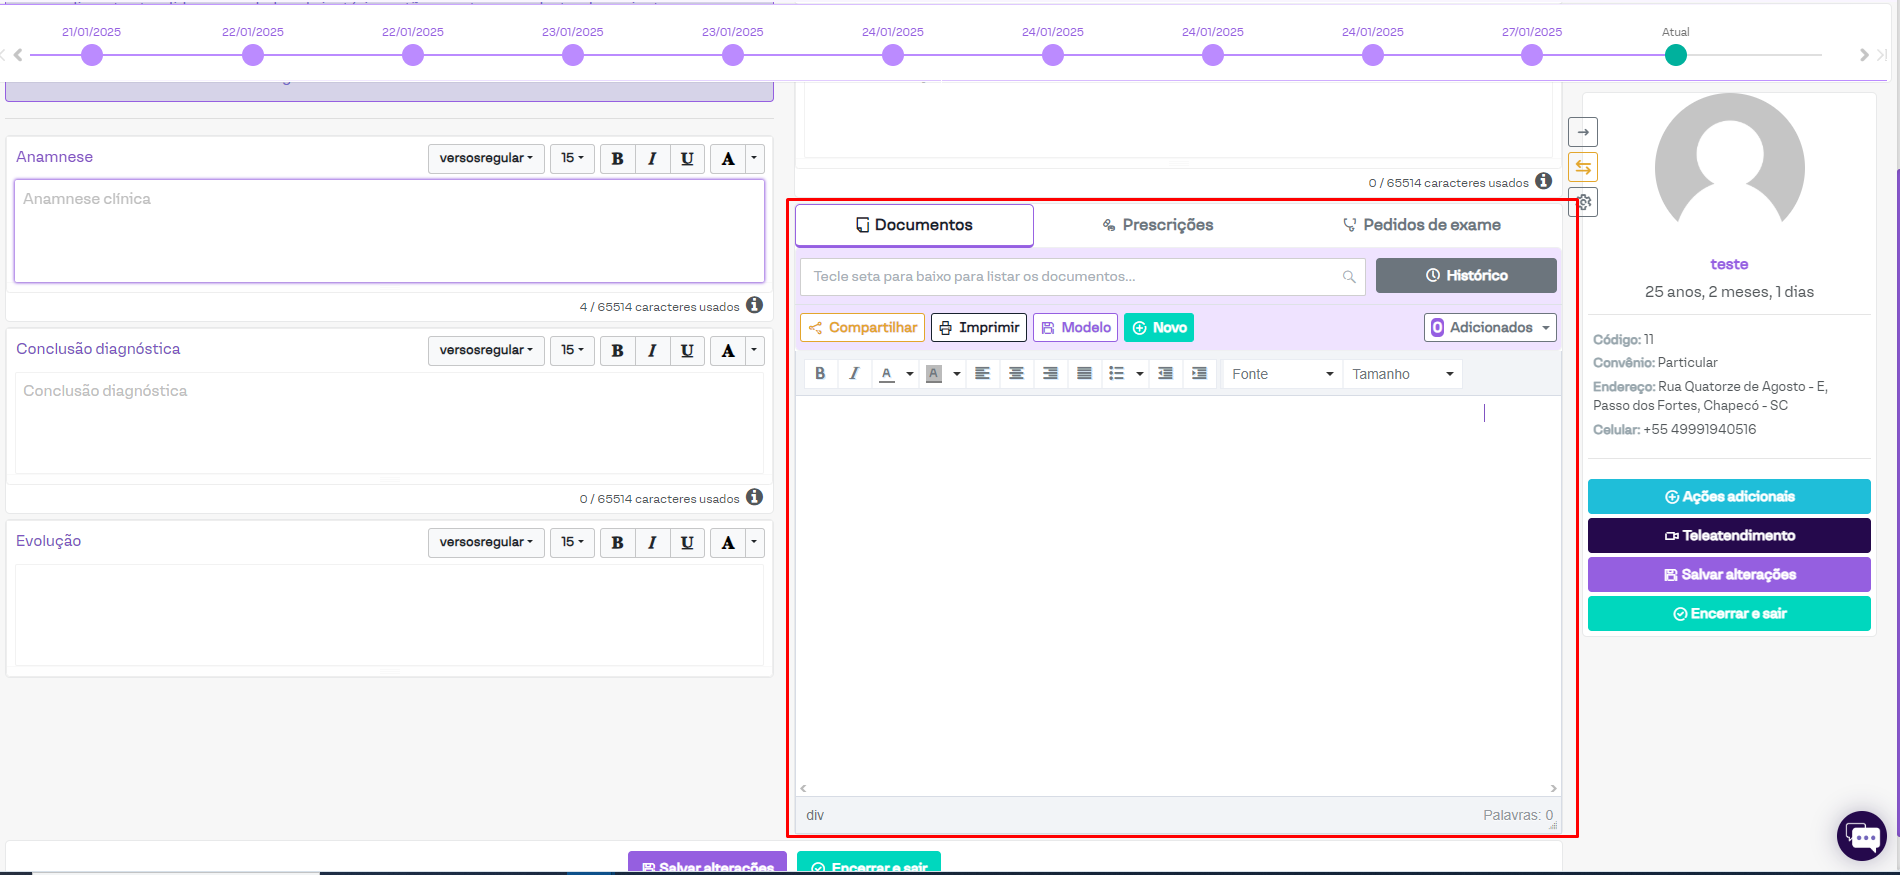Select the first 21/01/2025 timeline marker
The width and height of the screenshot is (1900, 875).
92,55
